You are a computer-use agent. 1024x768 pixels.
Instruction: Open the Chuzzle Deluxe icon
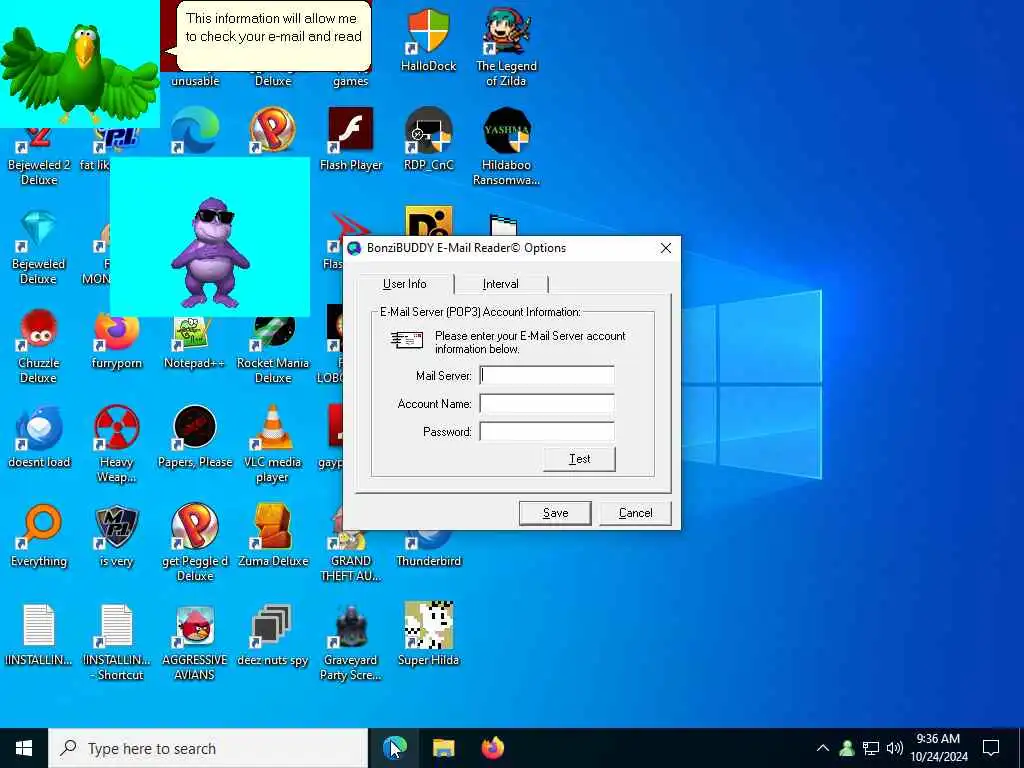point(39,345)
